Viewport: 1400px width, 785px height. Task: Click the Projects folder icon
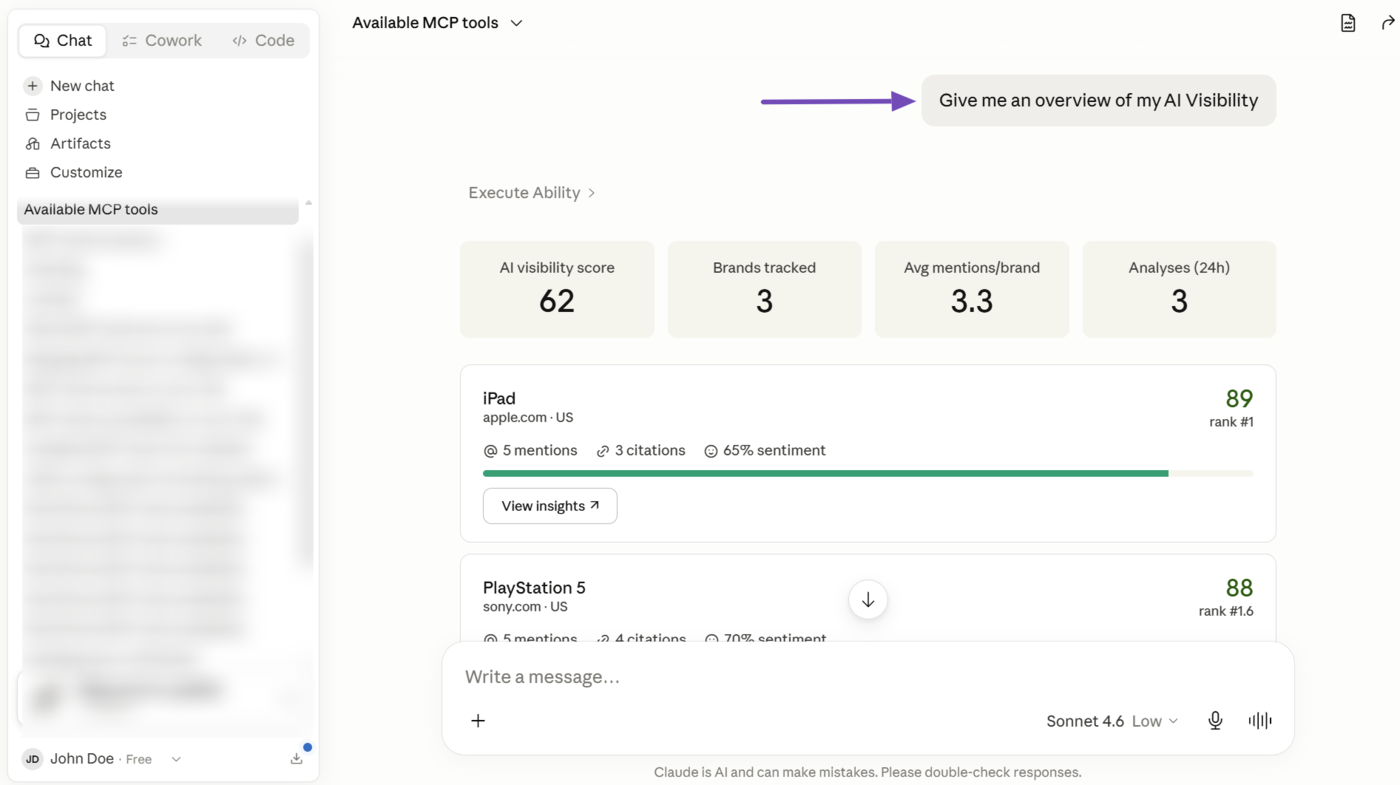click(x=33, y=115)
